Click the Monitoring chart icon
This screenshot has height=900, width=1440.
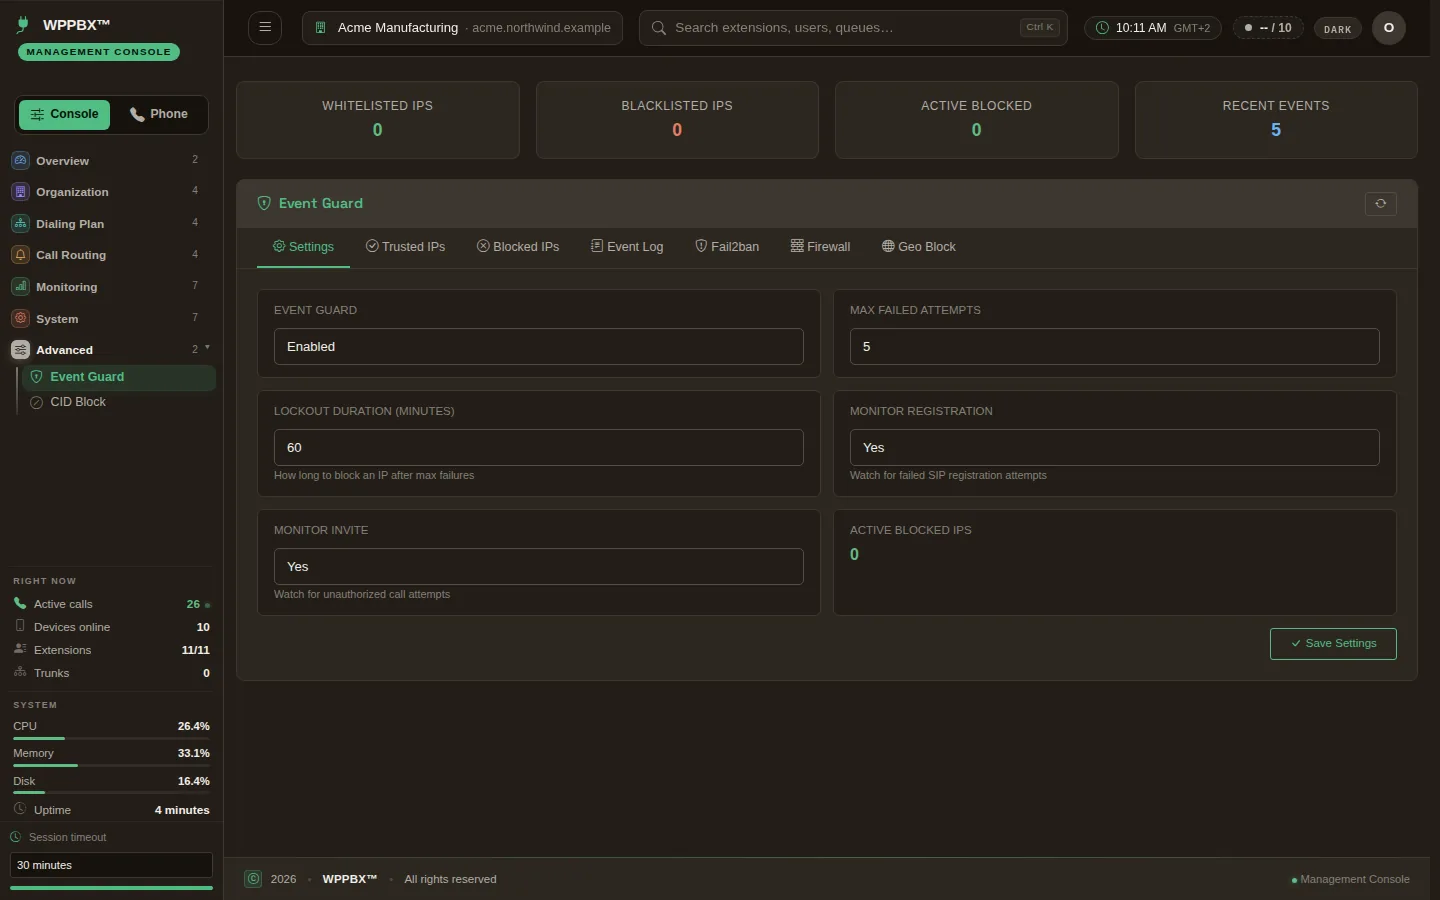click(x=21, y=287)
